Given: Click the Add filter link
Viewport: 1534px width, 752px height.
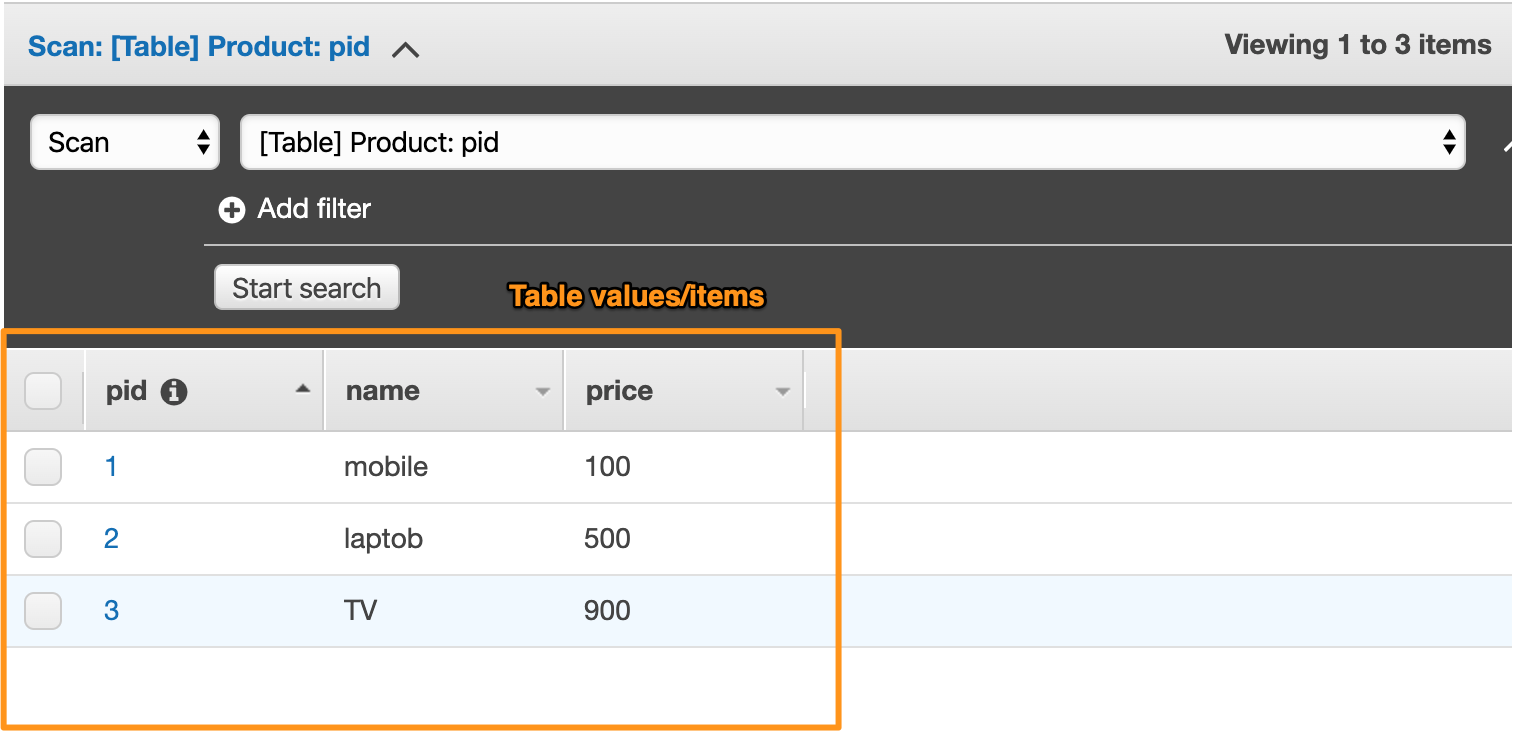Looking at the screenshot, I should click(x=314, y=209).
